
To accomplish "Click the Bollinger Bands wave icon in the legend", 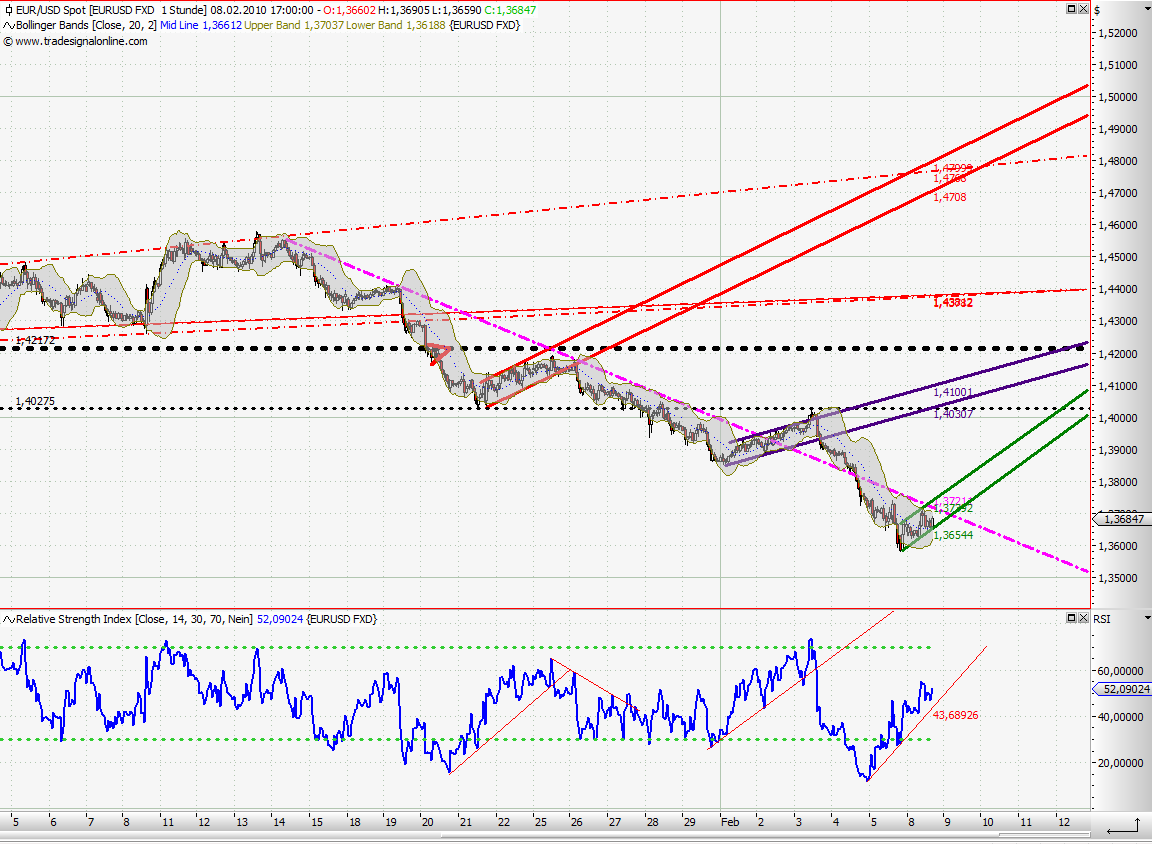I will point(8,25).
